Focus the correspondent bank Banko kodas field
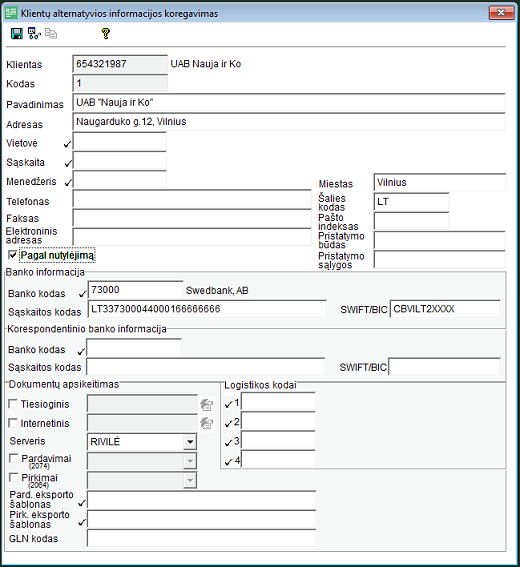Viewport: 520px width, 567px height. click(x=134, y=347)
